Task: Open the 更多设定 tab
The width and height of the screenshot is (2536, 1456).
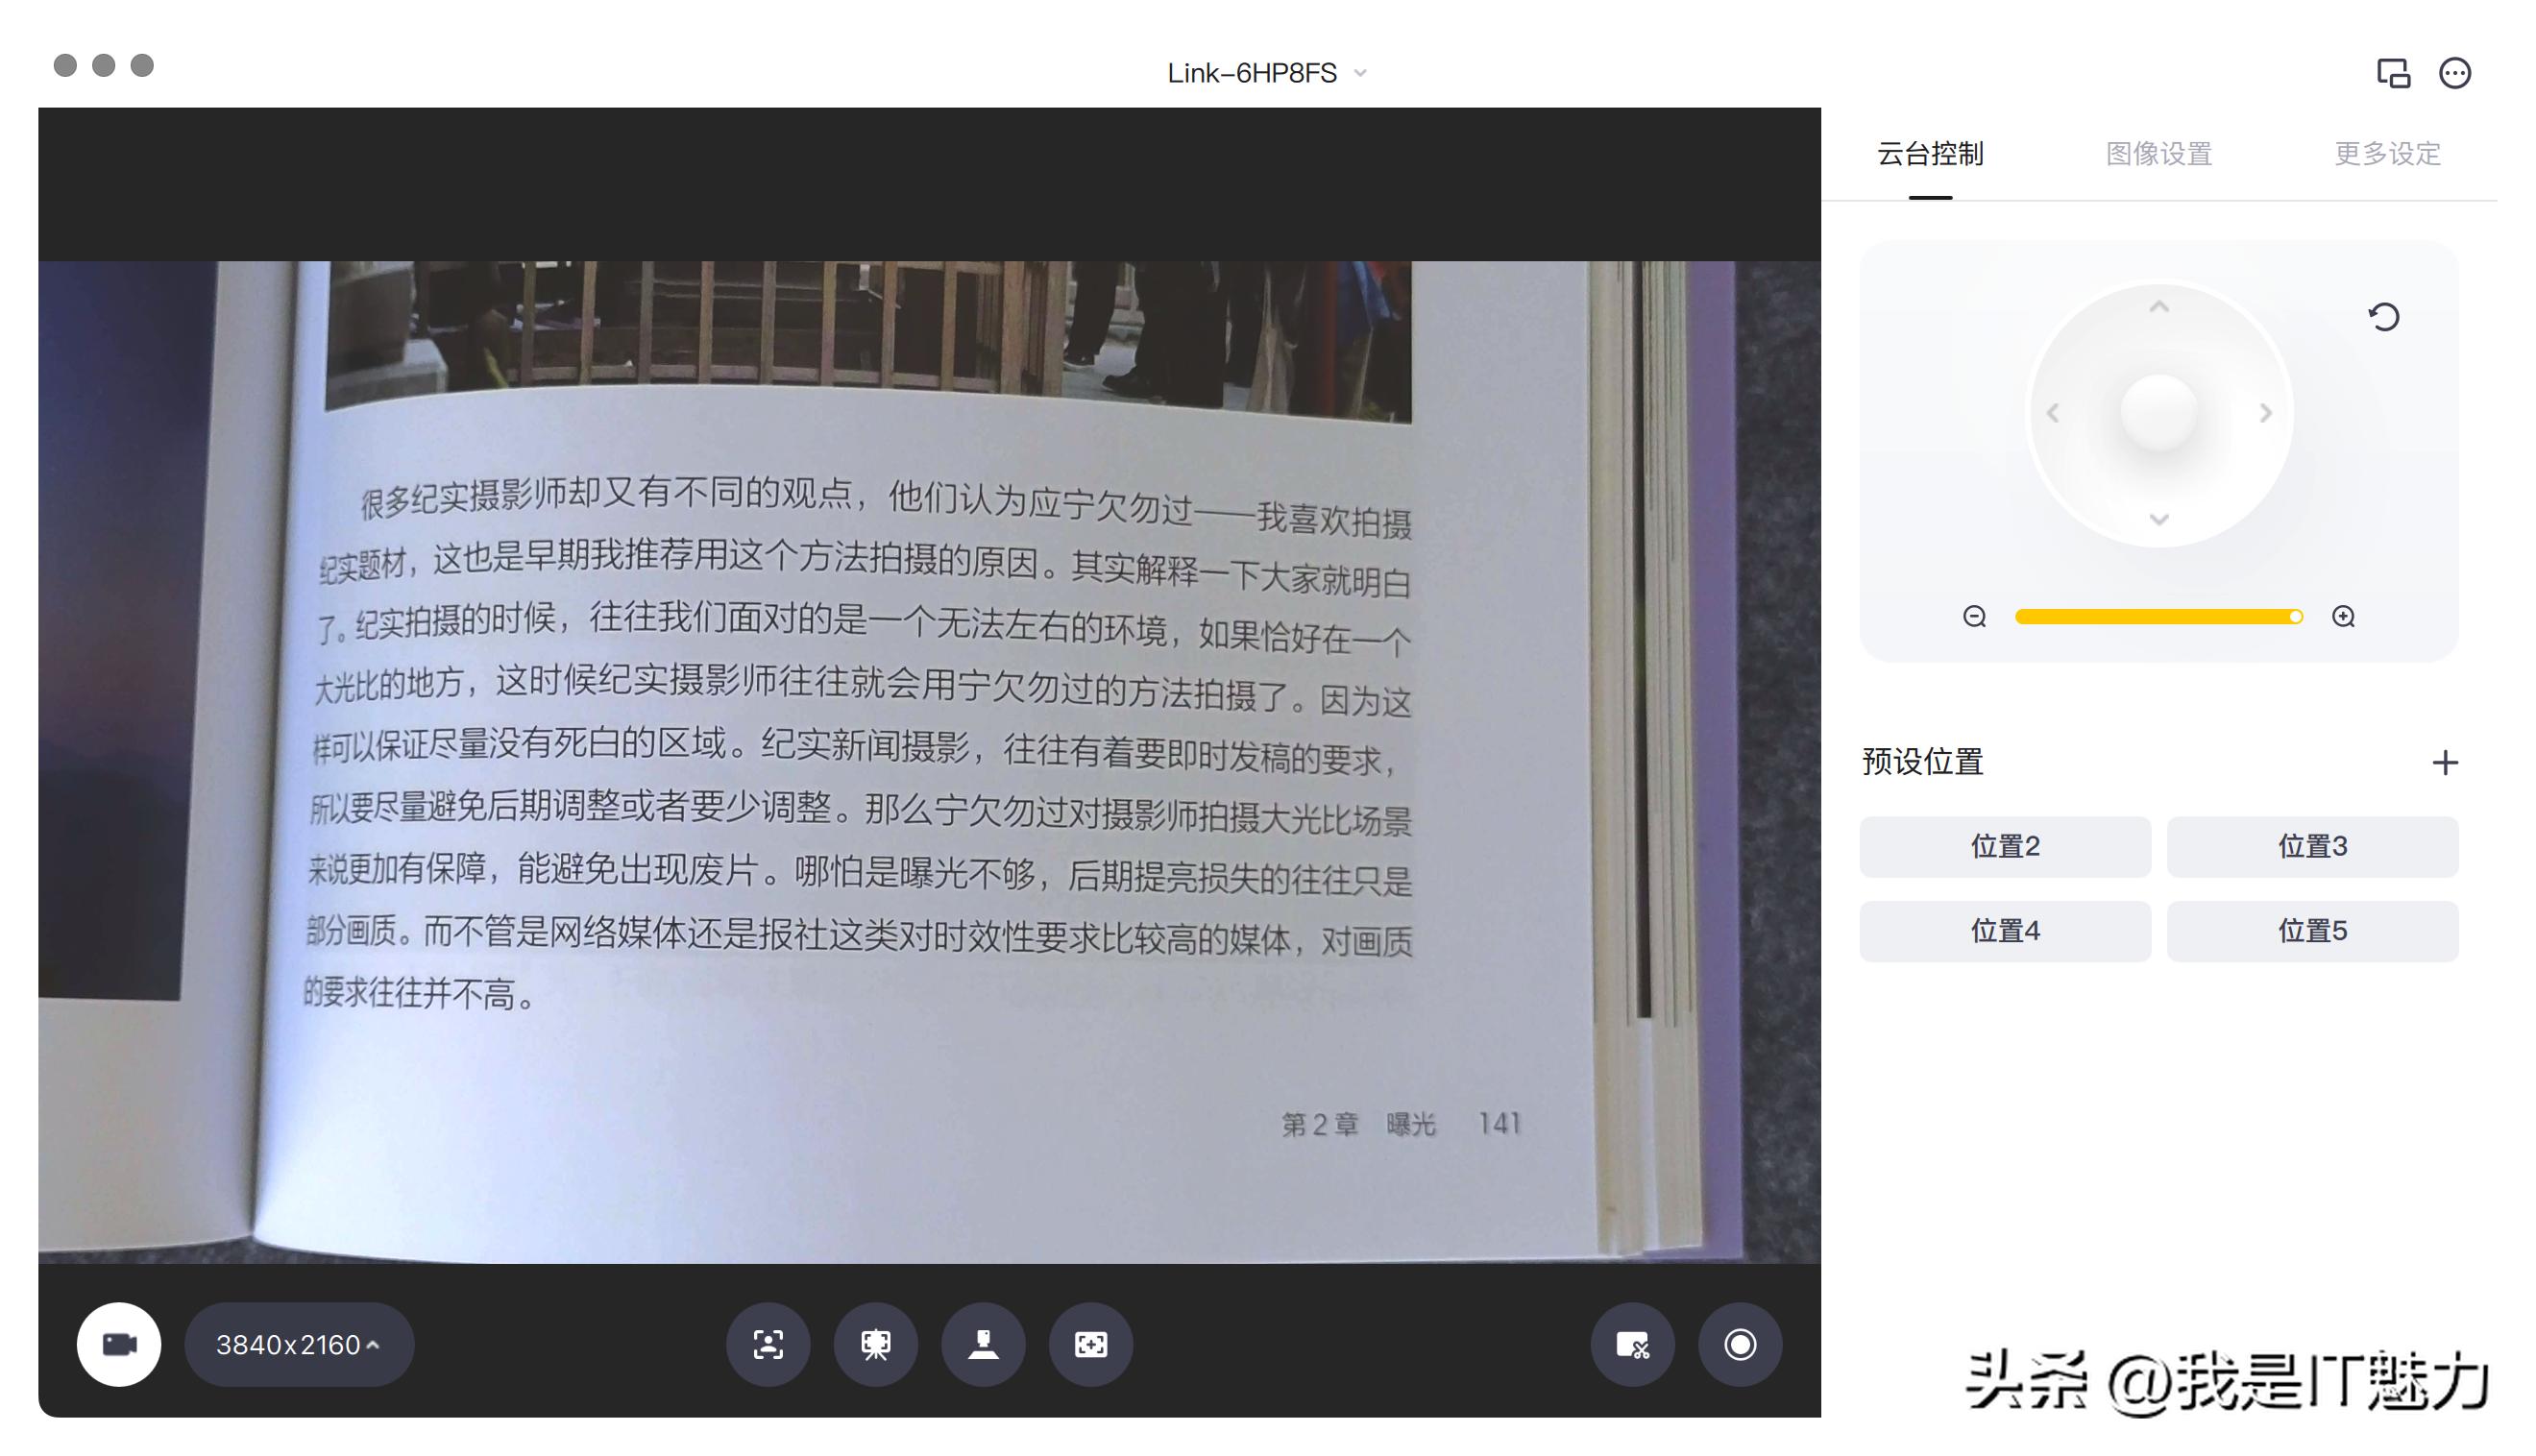Action: point(2388,154)
